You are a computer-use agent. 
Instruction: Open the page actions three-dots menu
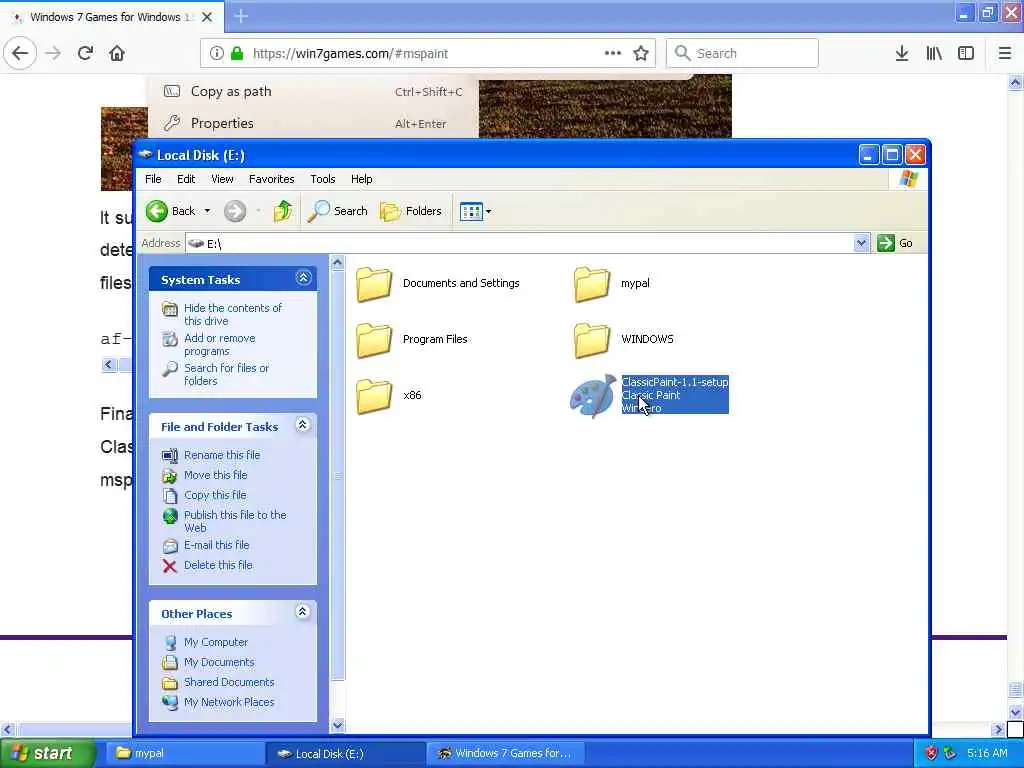[613, 53]
